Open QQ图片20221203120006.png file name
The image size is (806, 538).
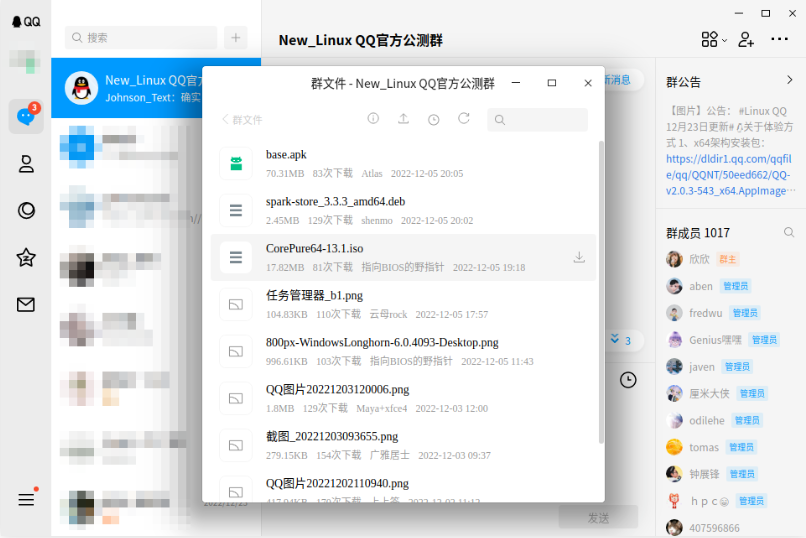click(338, 389)
